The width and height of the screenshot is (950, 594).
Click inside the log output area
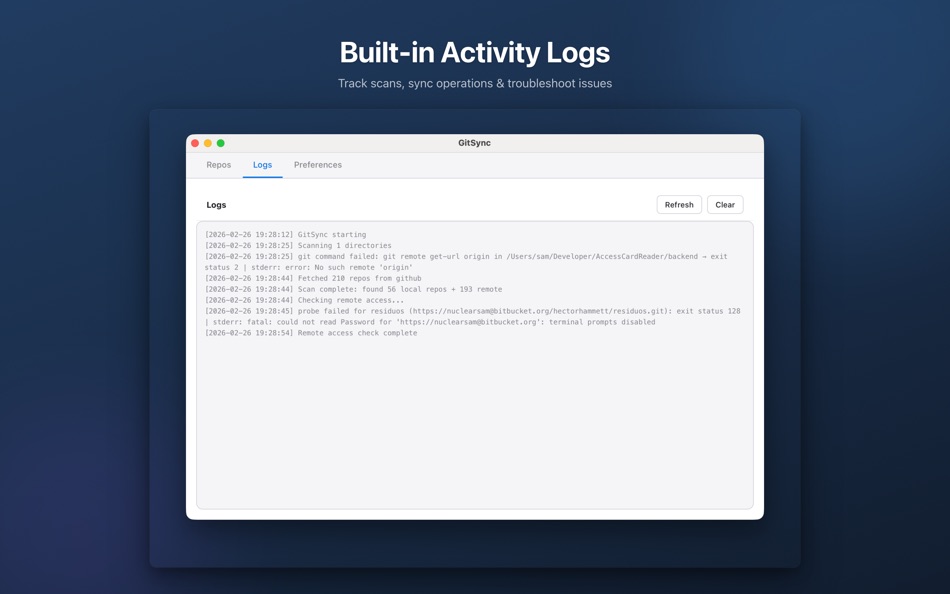tap(475, 420)
